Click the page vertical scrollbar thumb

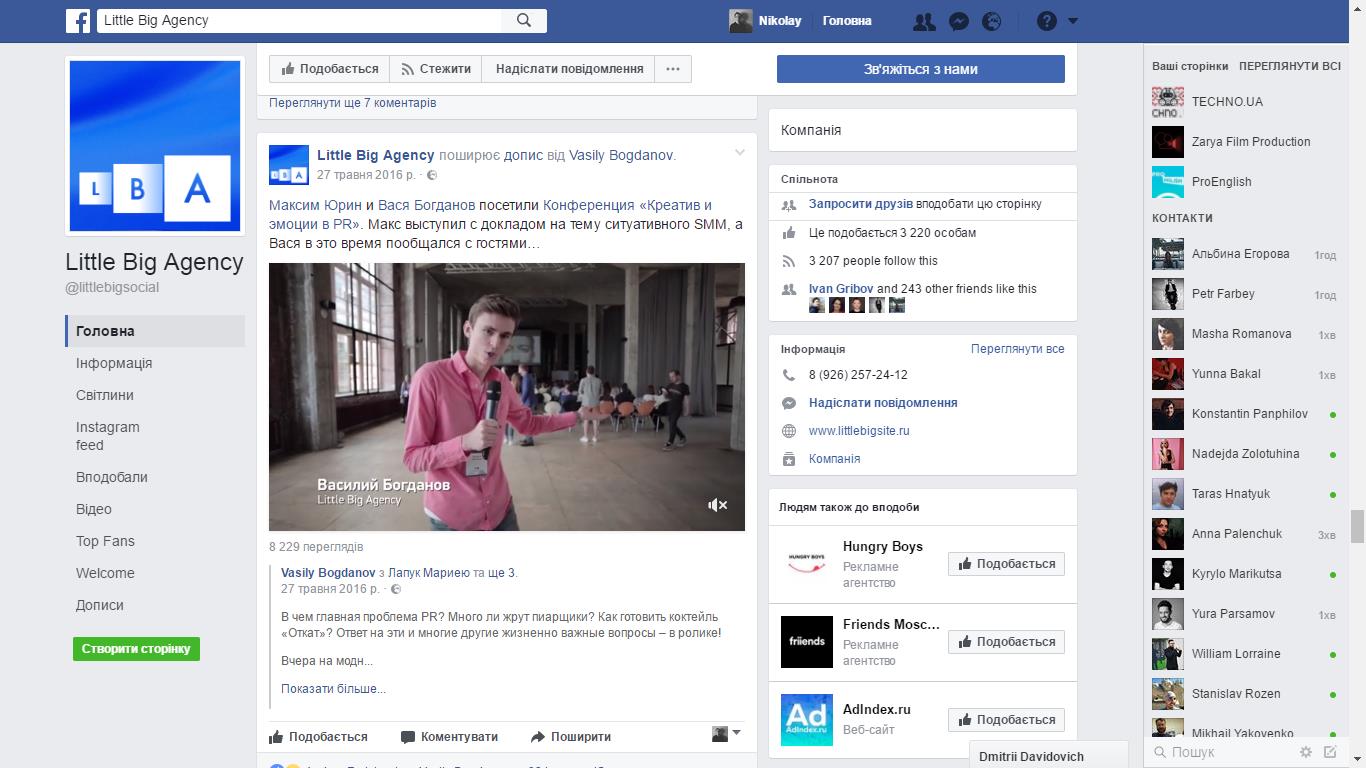pos(1357,525)
